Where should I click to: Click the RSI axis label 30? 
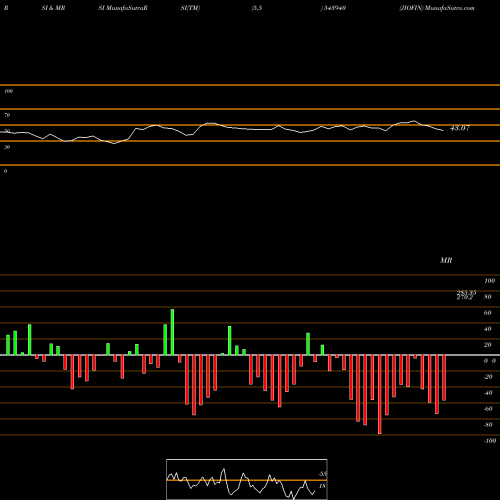[7, 147]
